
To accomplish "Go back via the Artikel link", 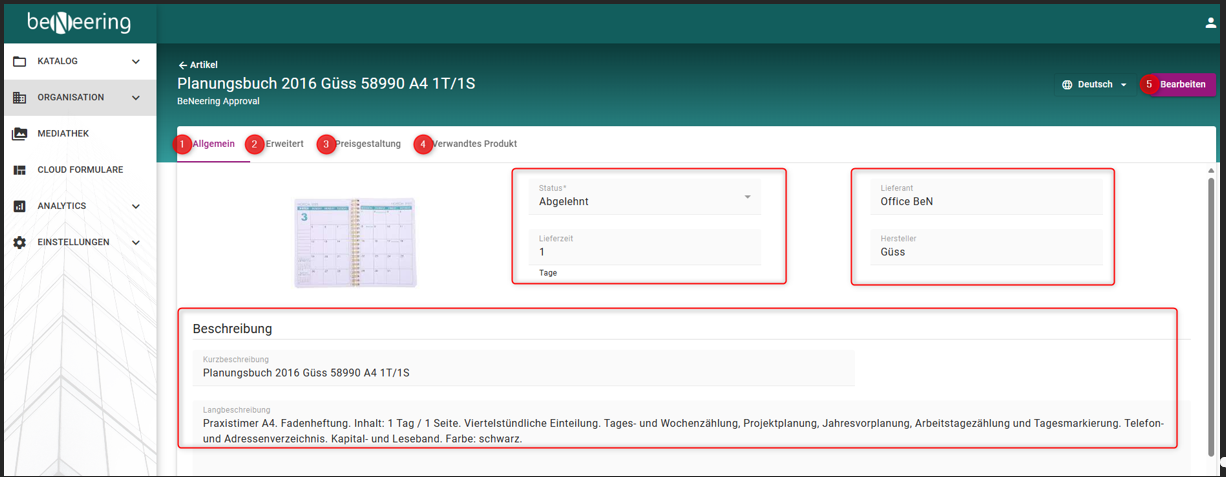I will [198, 65].
